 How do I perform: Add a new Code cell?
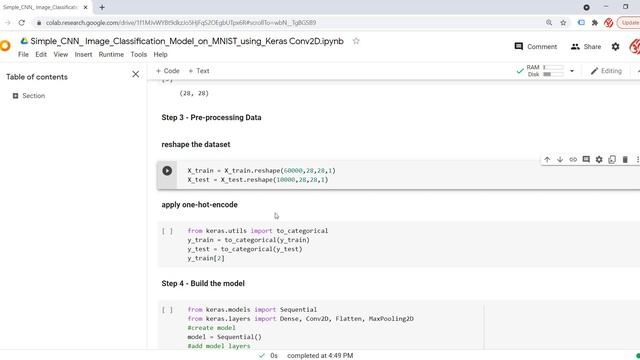pyautogui.click(x=167, y=71)
